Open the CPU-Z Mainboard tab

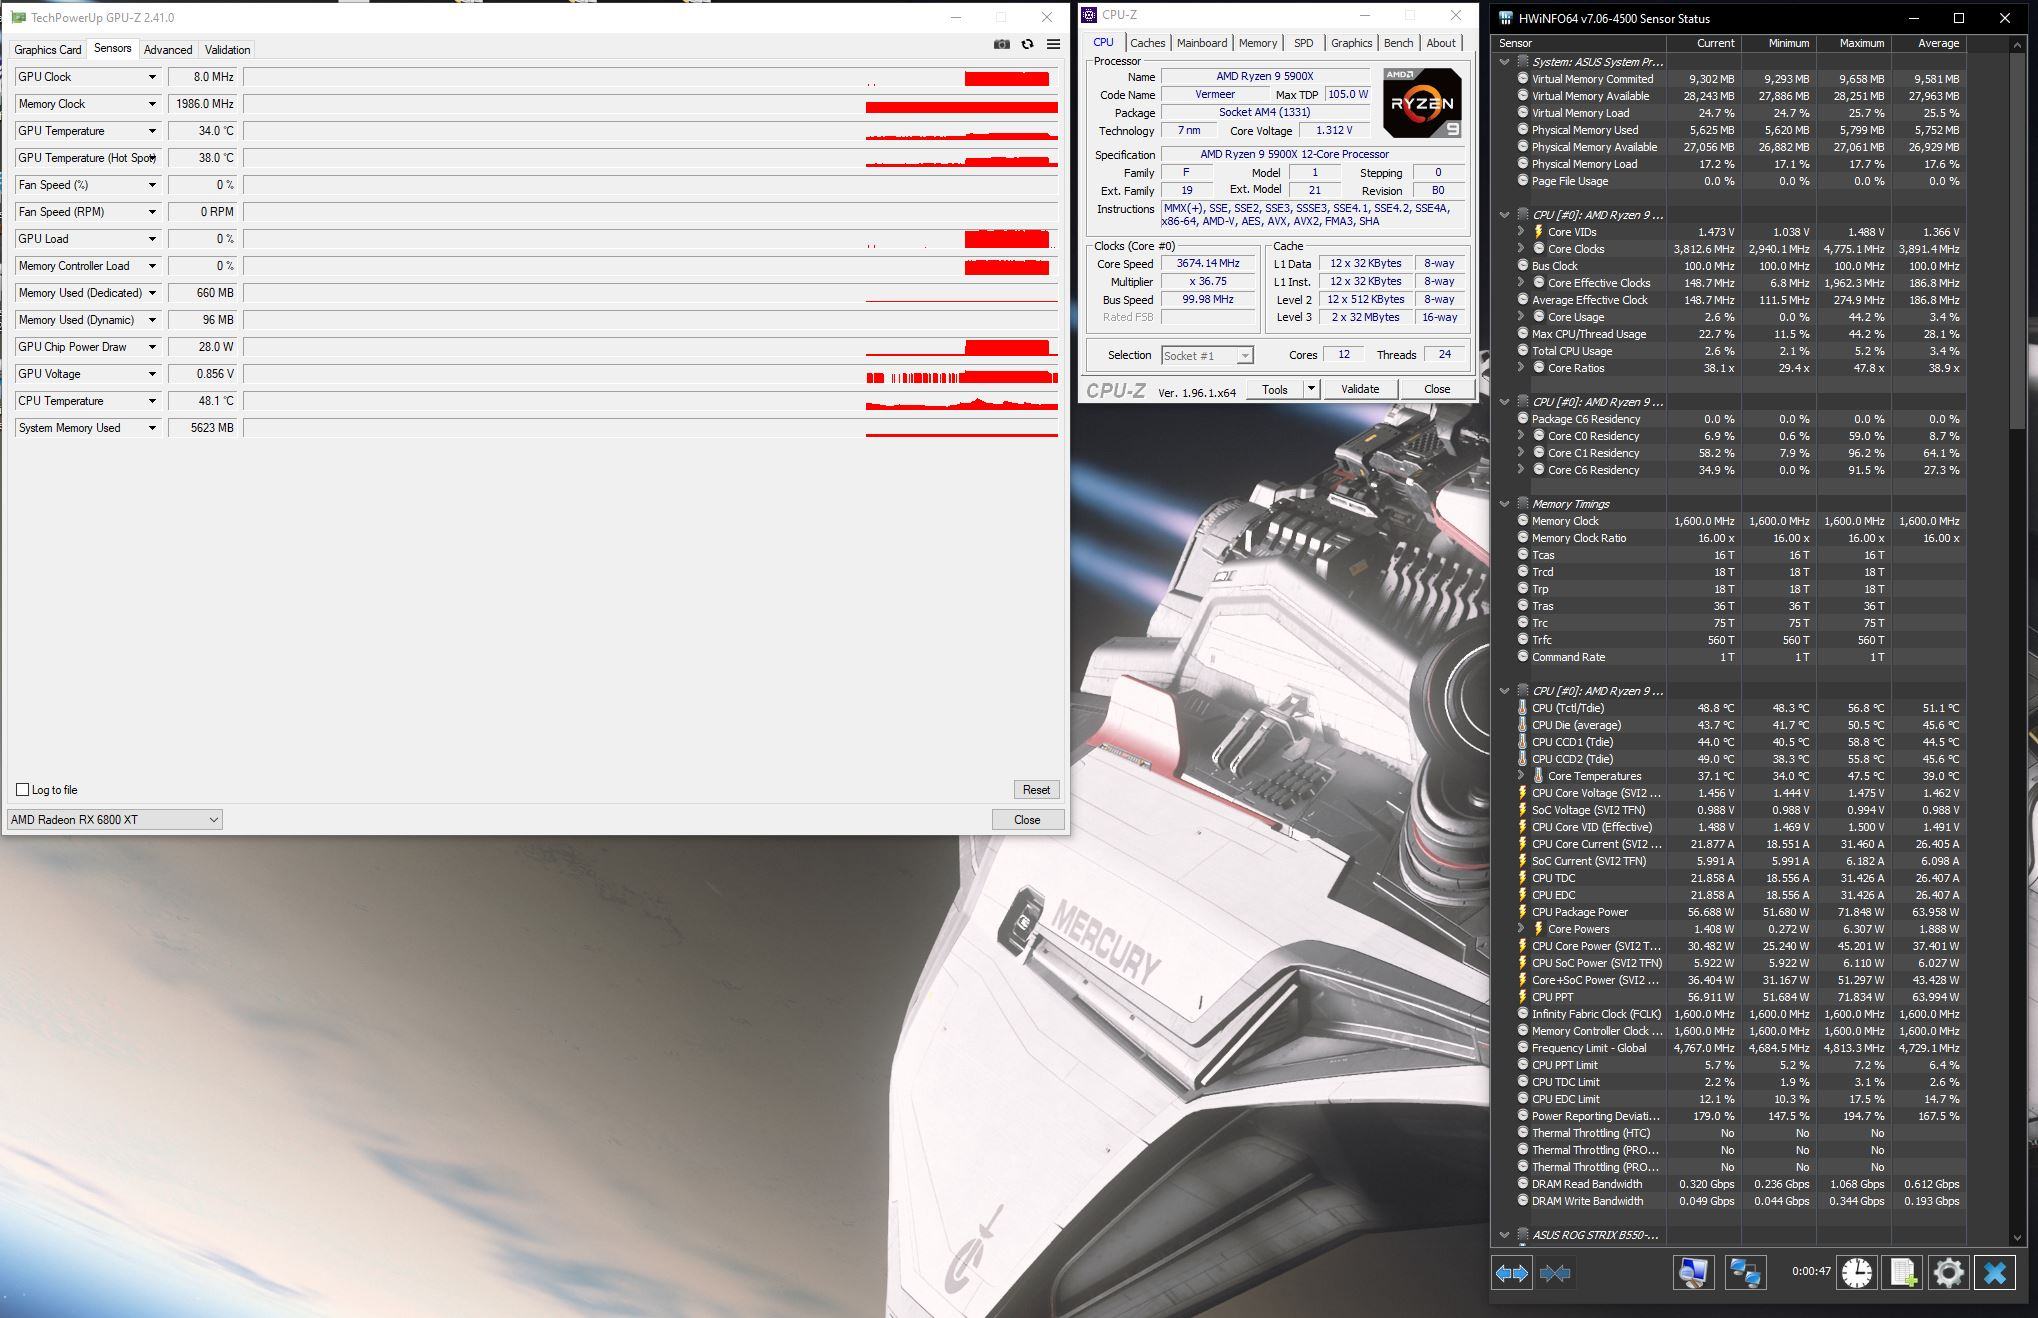[x=1201, y=43]
